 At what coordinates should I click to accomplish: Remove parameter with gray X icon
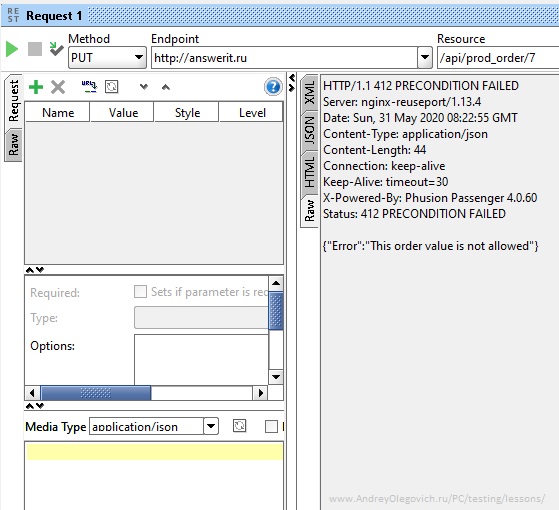(x=58, y=87)
